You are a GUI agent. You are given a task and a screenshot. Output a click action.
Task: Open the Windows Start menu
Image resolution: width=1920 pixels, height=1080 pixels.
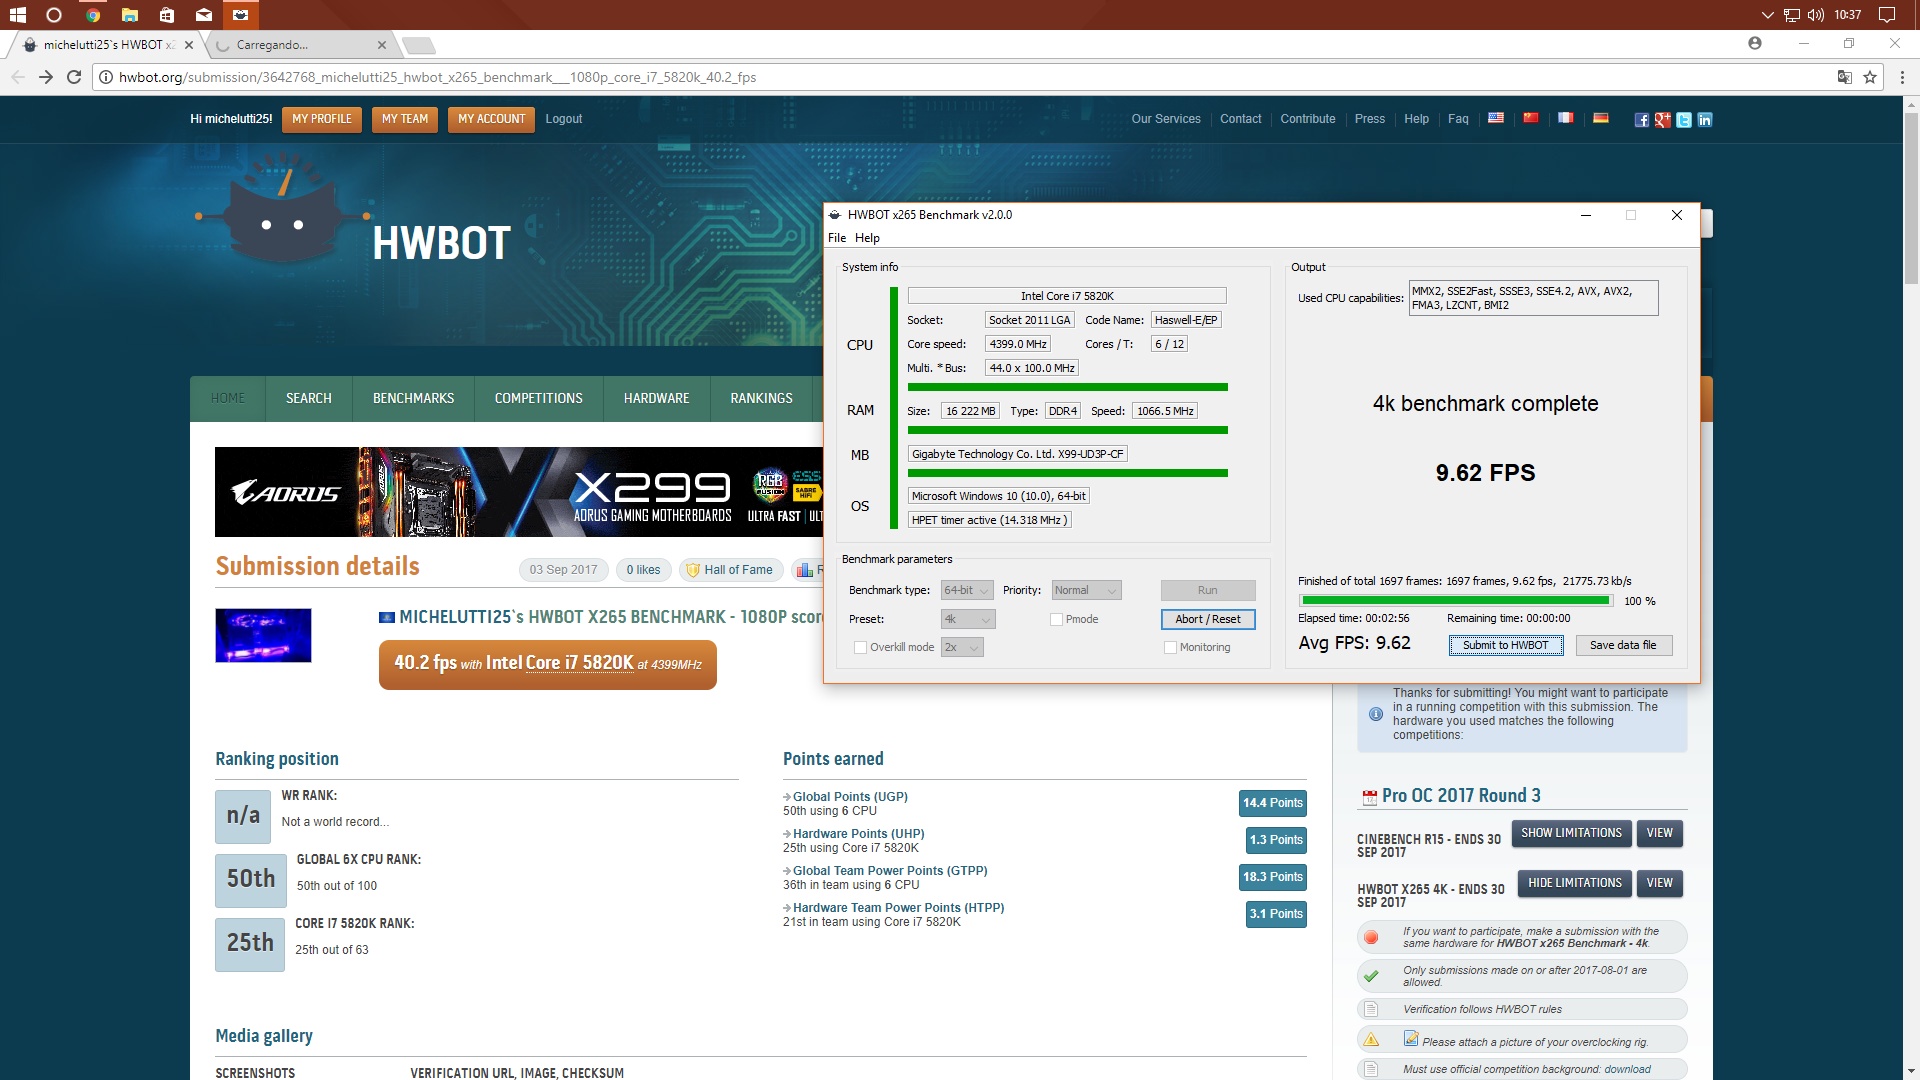point(18,15)
